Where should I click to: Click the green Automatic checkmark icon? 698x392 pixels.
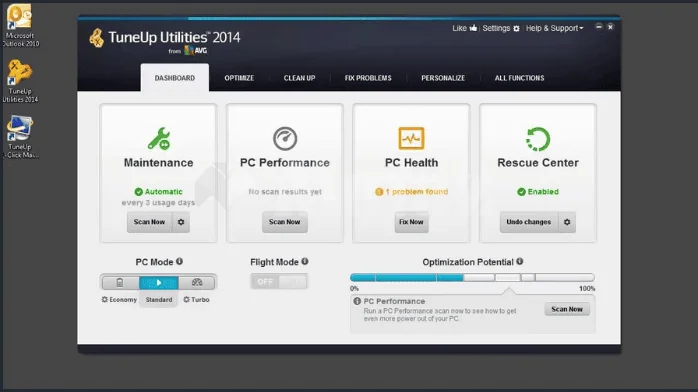[138, 192]
